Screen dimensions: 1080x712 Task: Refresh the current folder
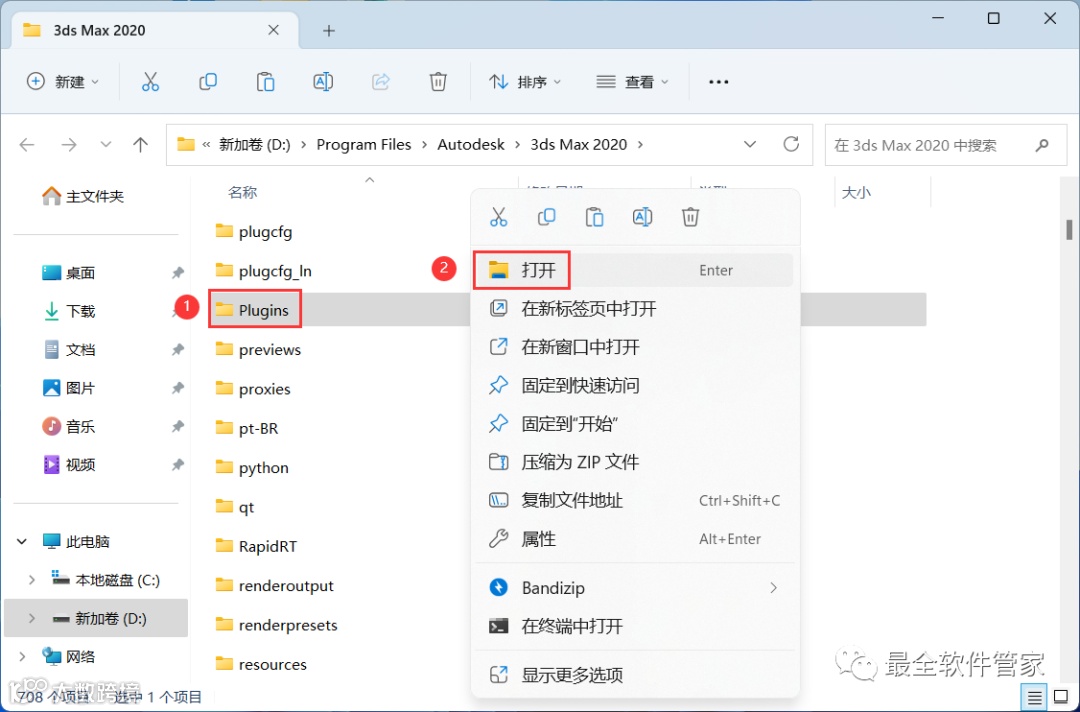point(791,144)
